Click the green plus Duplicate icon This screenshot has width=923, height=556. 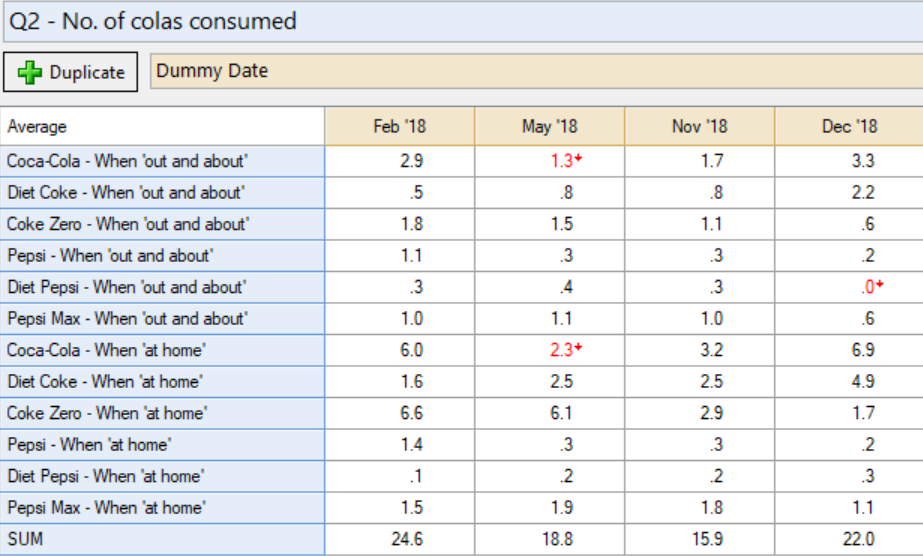(32, 72)
